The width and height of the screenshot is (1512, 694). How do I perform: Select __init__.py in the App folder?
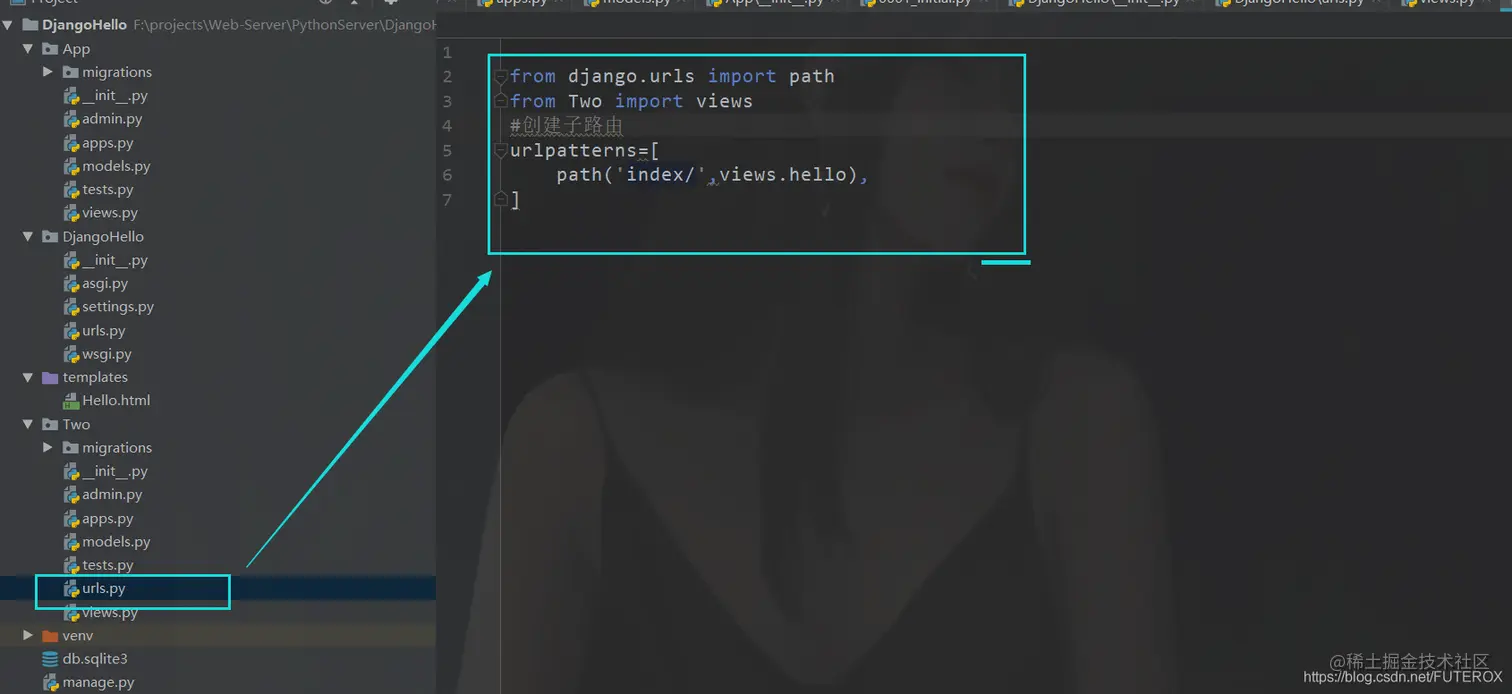pos(115,95)
